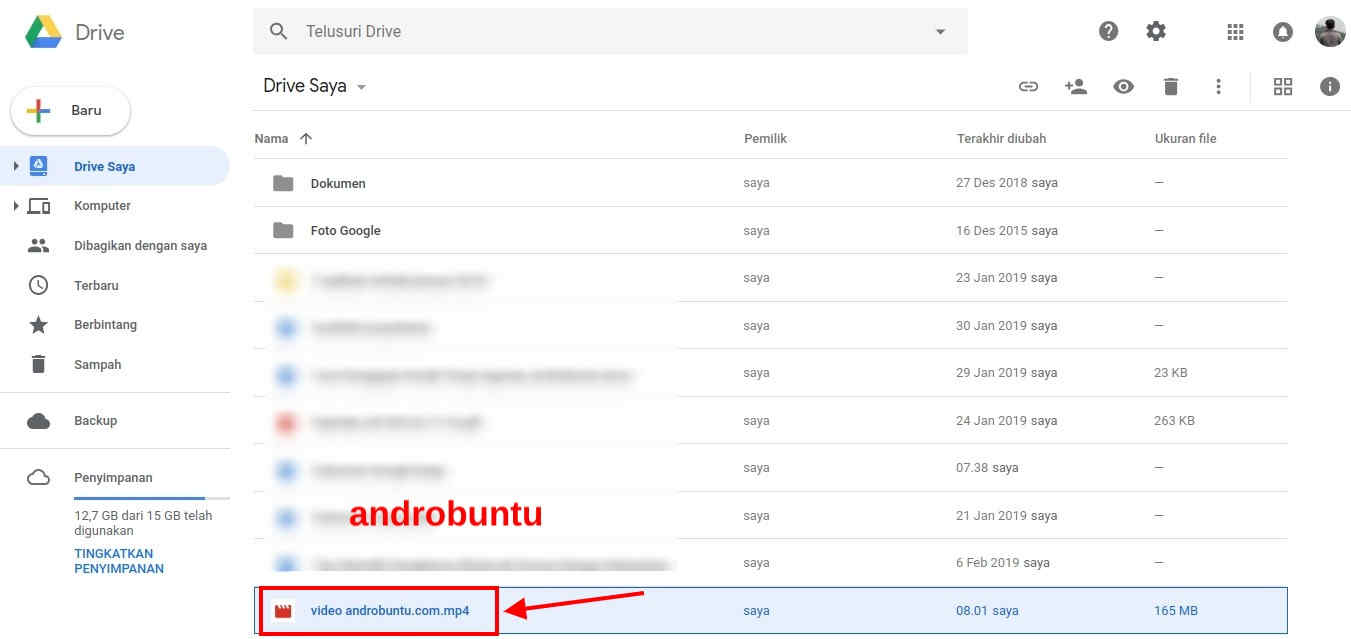Click the Help question mark icon

1108,31
